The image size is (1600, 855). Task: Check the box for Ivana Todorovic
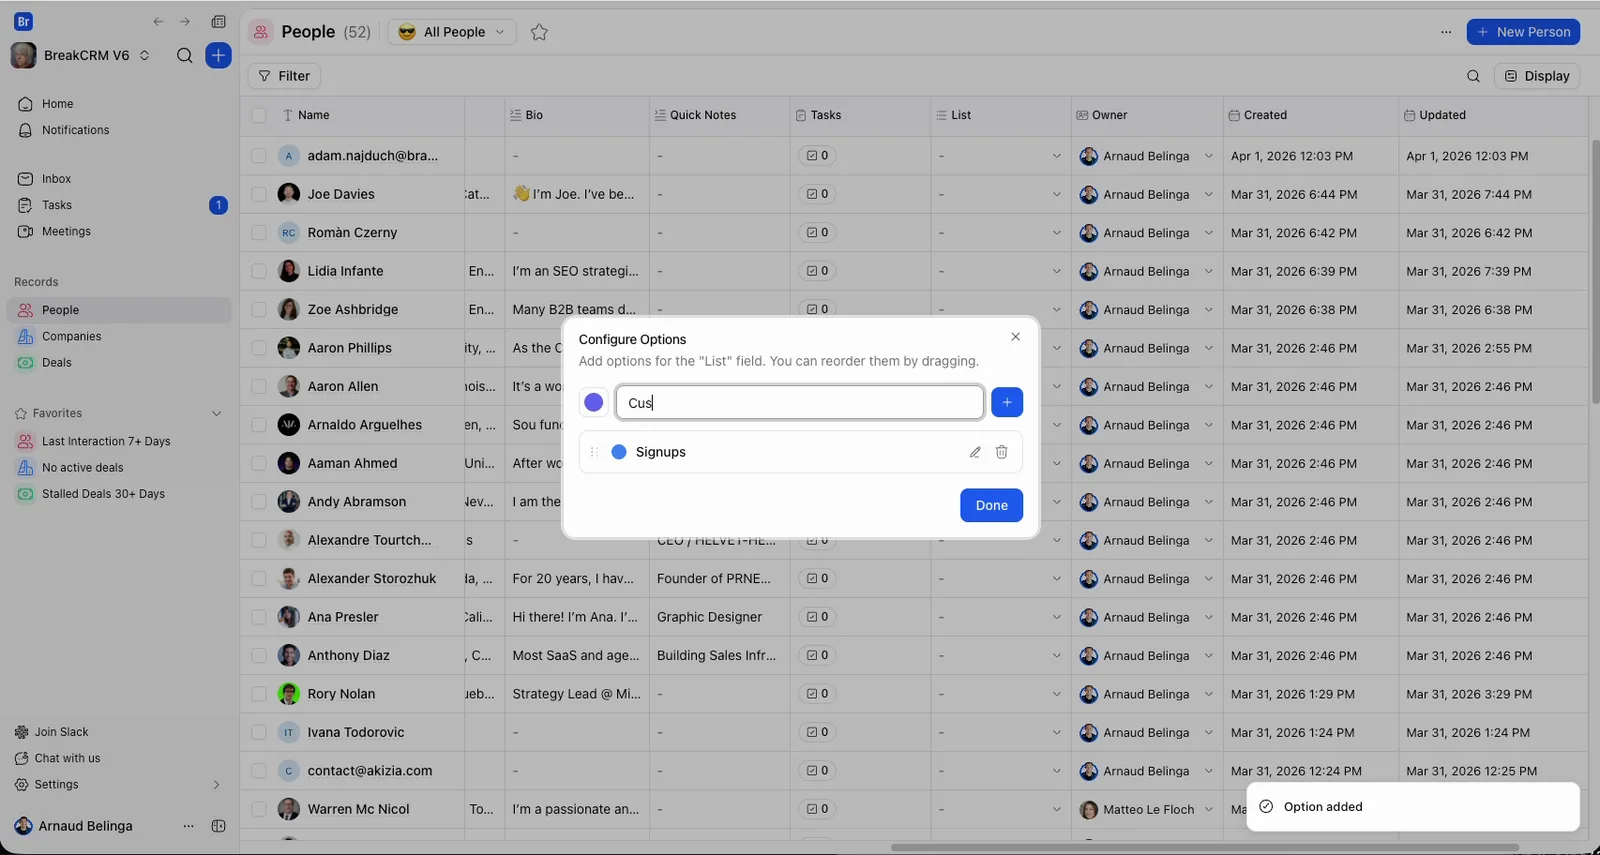click(x=259, y=732)
